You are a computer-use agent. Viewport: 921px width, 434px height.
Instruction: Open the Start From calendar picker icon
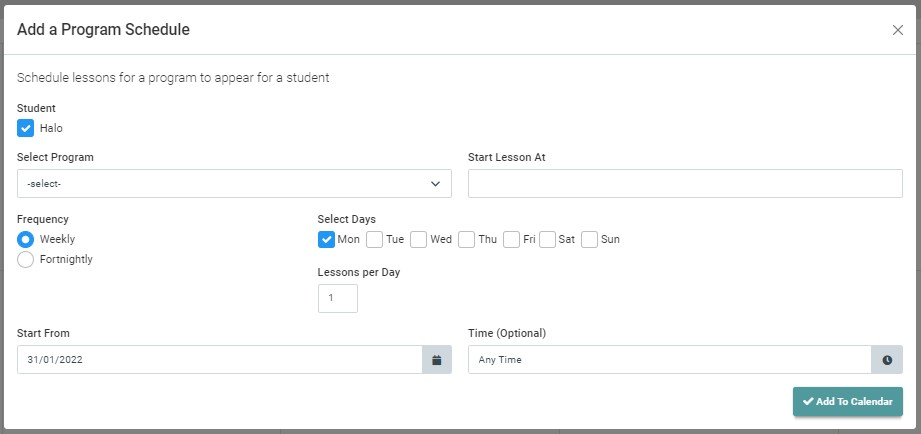(x=436, y=359)
